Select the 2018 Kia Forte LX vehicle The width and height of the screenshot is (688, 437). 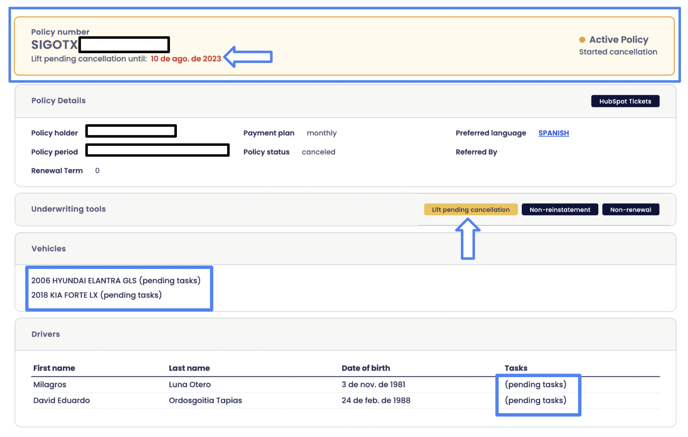[96, 295]
